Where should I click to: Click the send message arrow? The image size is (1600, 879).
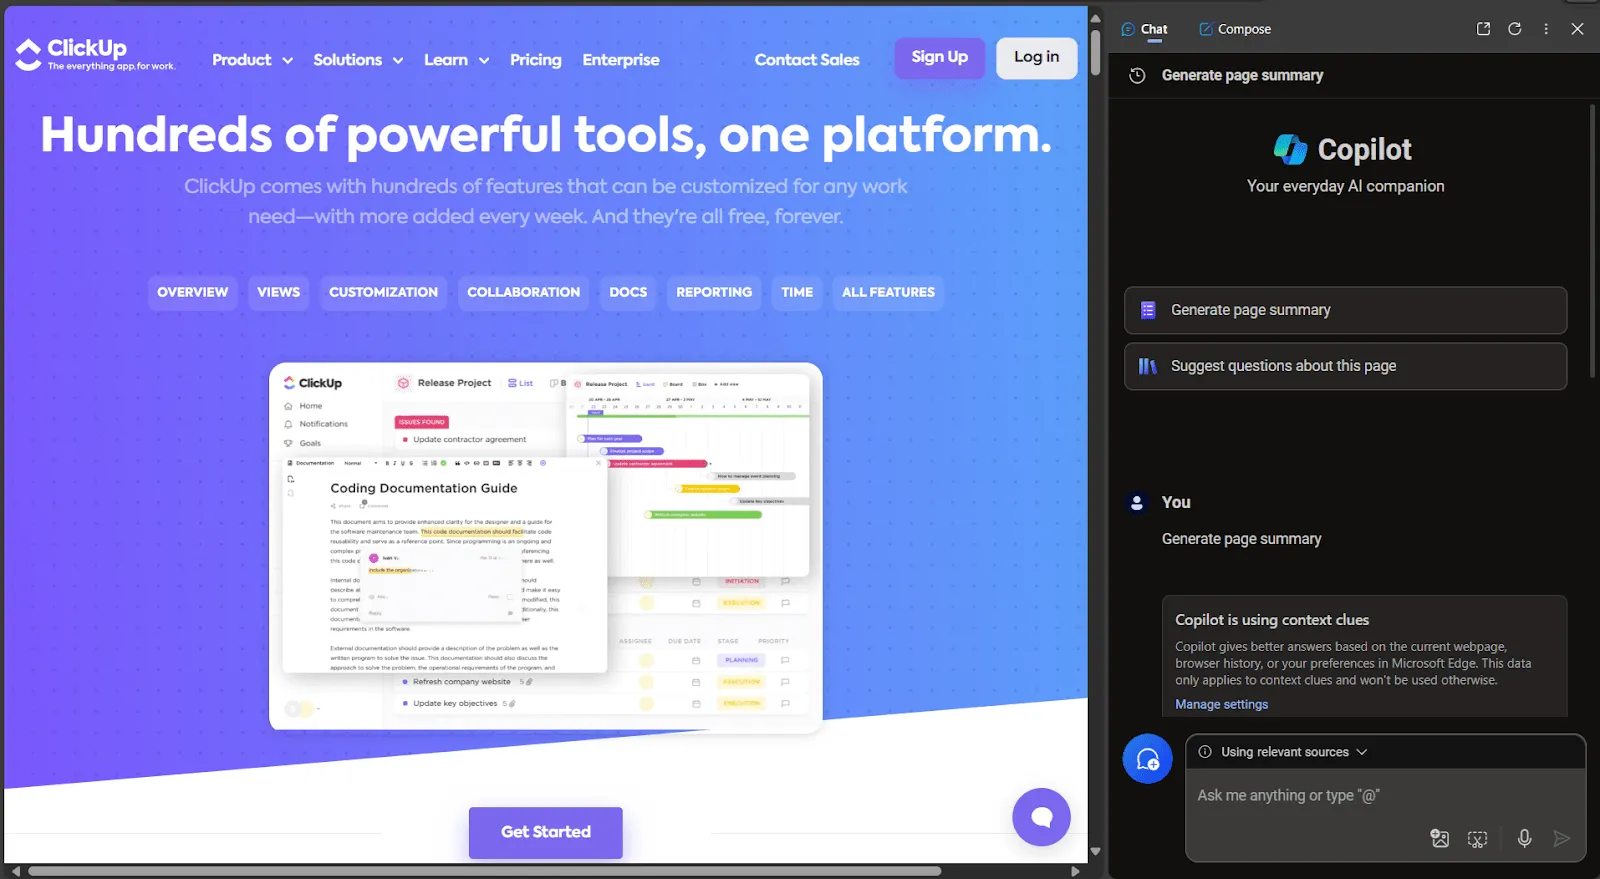click(1561, 839)
